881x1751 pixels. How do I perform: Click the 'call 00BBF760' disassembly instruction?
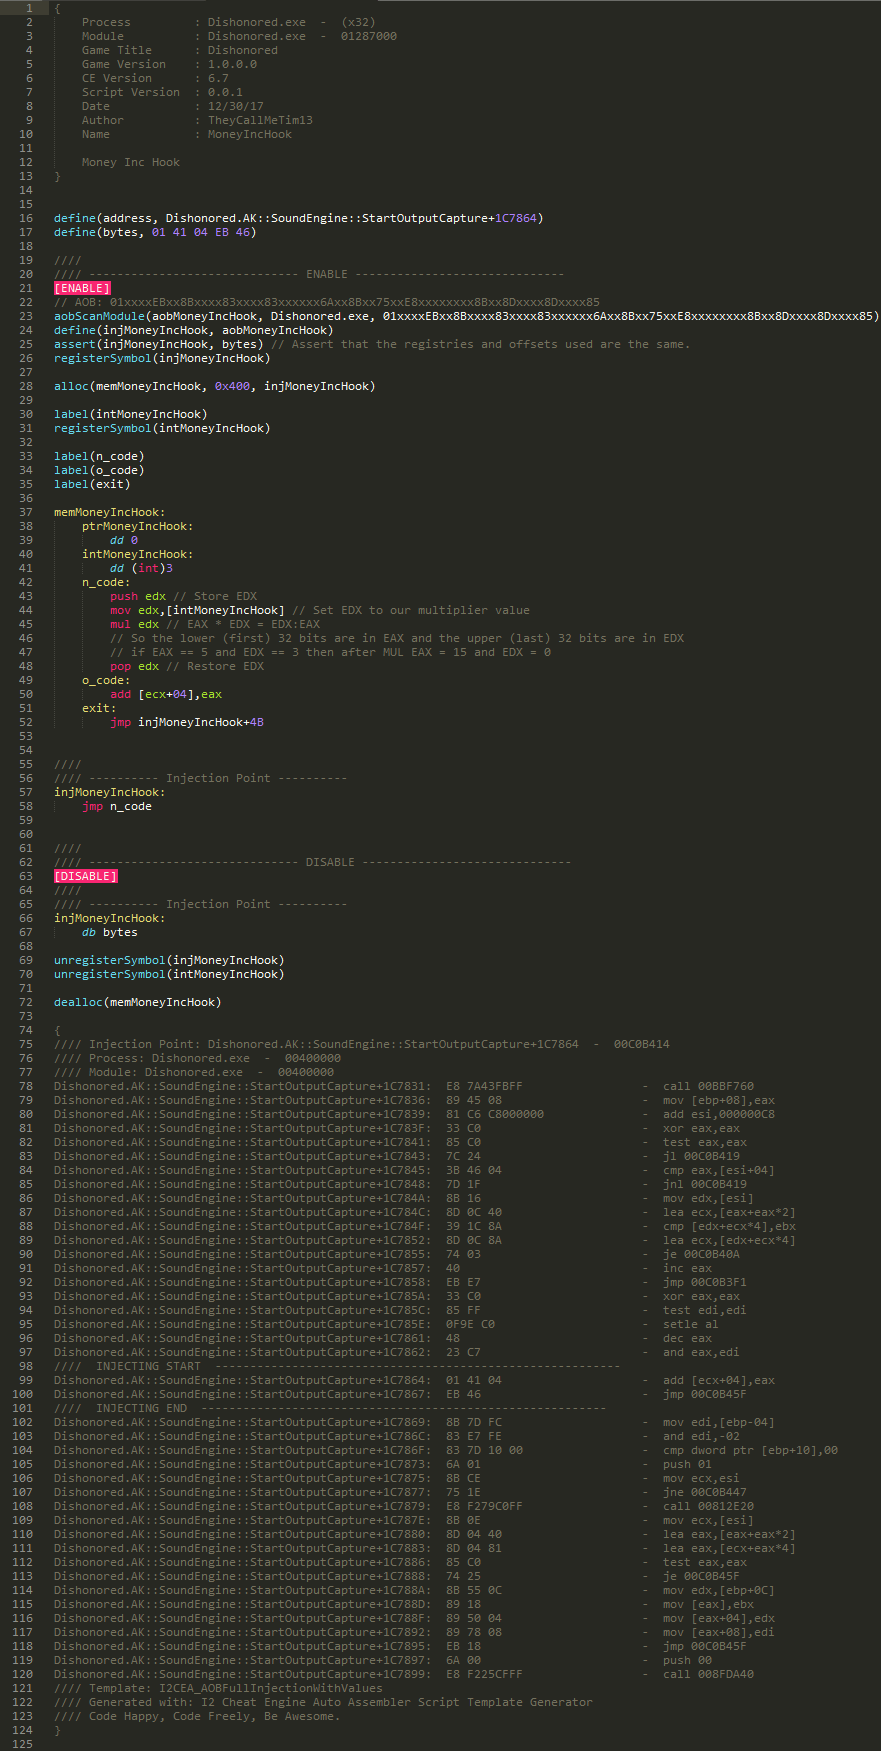[x=708, y=1086]
